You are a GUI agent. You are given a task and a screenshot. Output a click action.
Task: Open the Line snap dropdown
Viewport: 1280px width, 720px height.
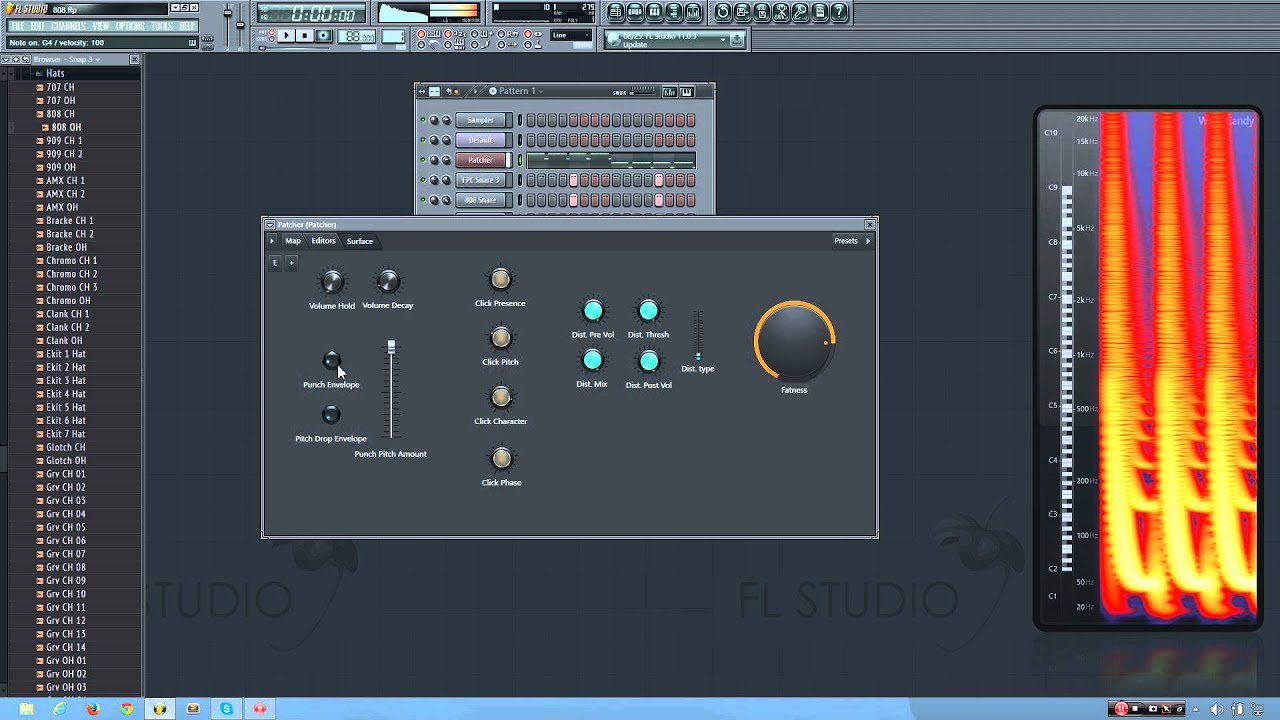572,36
